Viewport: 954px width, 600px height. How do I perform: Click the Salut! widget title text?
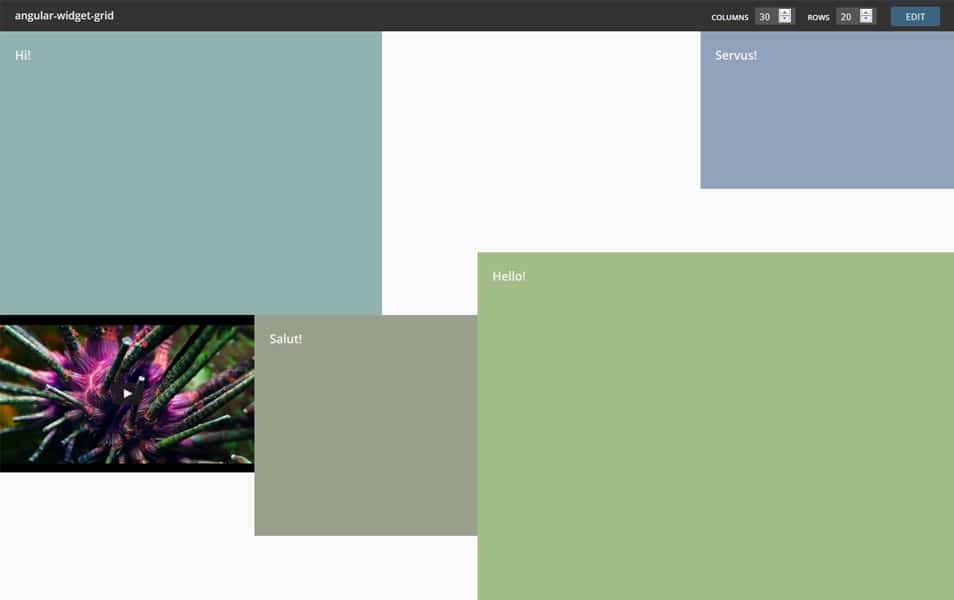click(287, 338)
